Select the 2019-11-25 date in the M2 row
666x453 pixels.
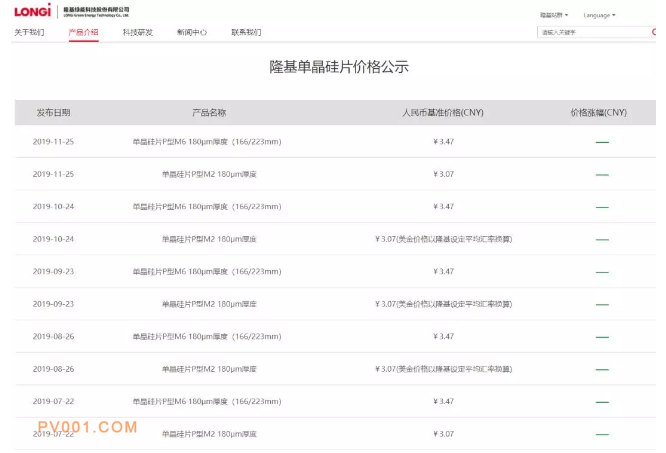point(53,174)
